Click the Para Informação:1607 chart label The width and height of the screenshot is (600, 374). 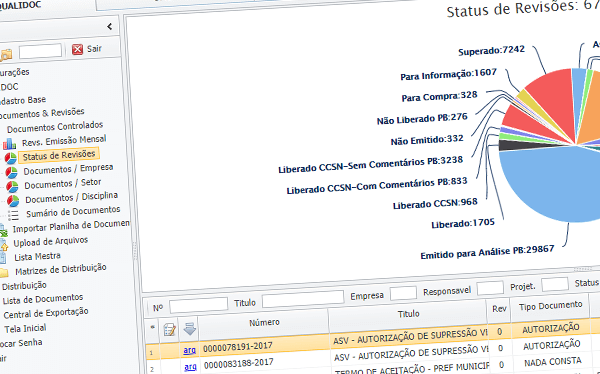tap(448, 74)
